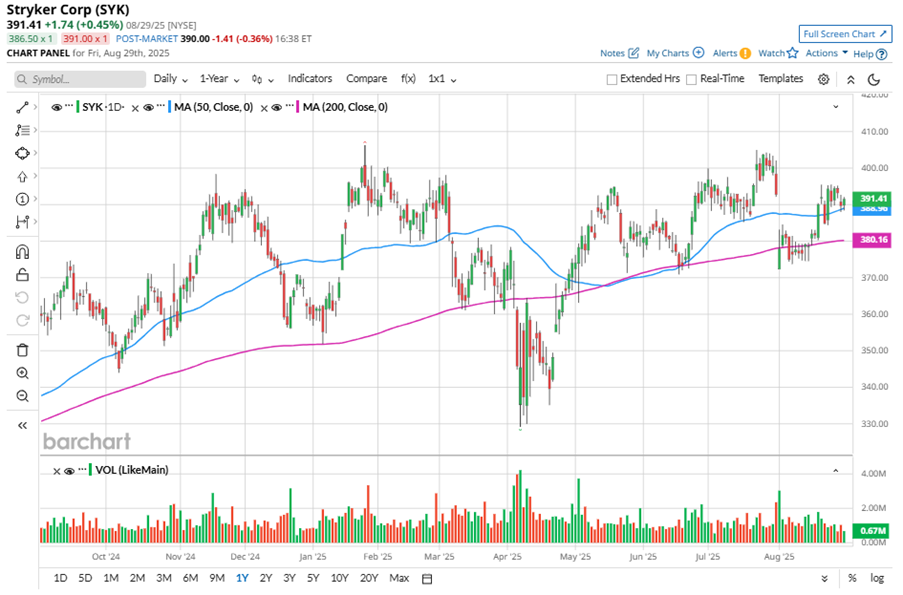The image size is (903, 595).
Task: Select the trend line drawing tool
Action: click(22, 107)
